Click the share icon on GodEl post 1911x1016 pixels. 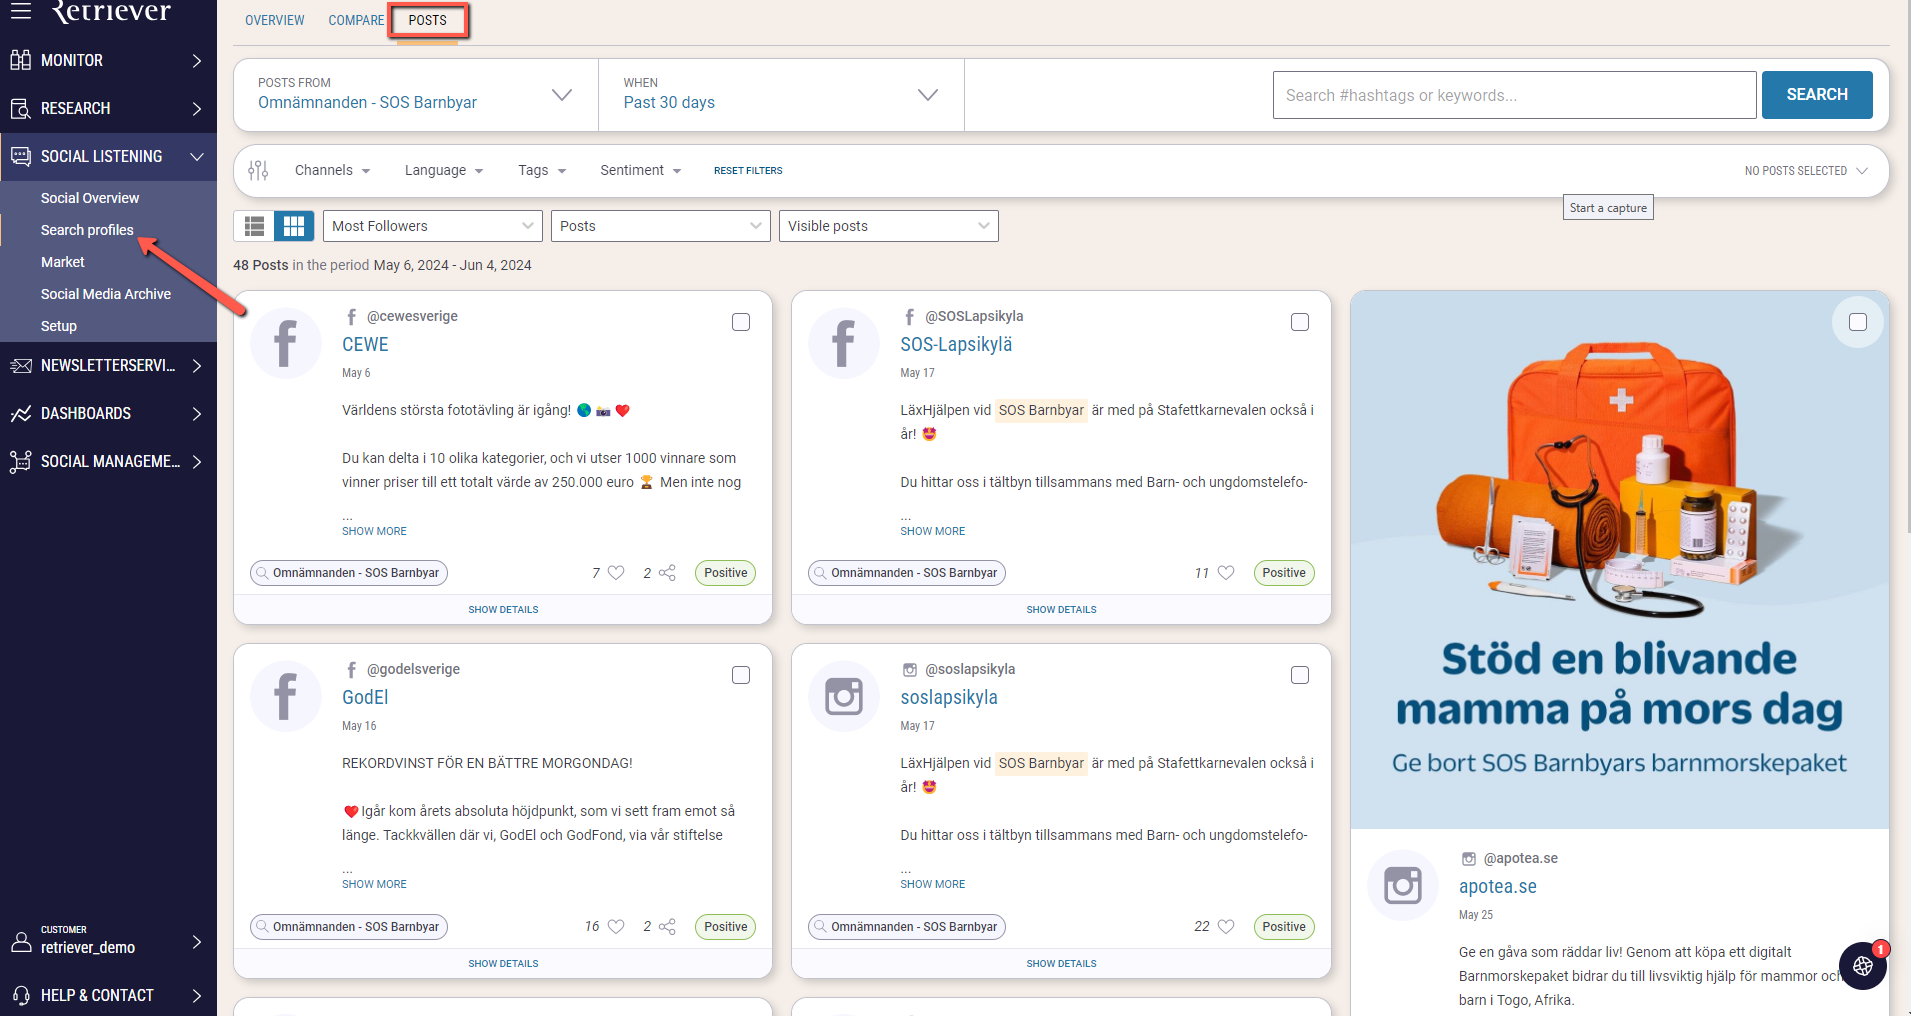pos(667,926)
